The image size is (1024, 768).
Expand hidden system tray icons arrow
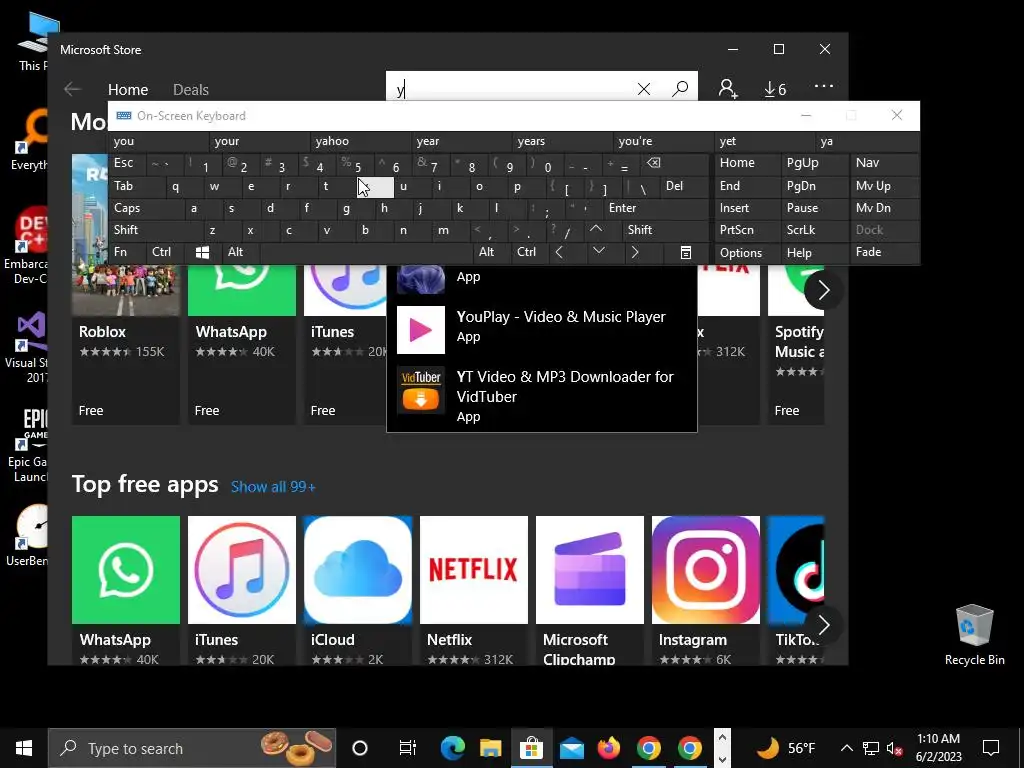point(846,748)
